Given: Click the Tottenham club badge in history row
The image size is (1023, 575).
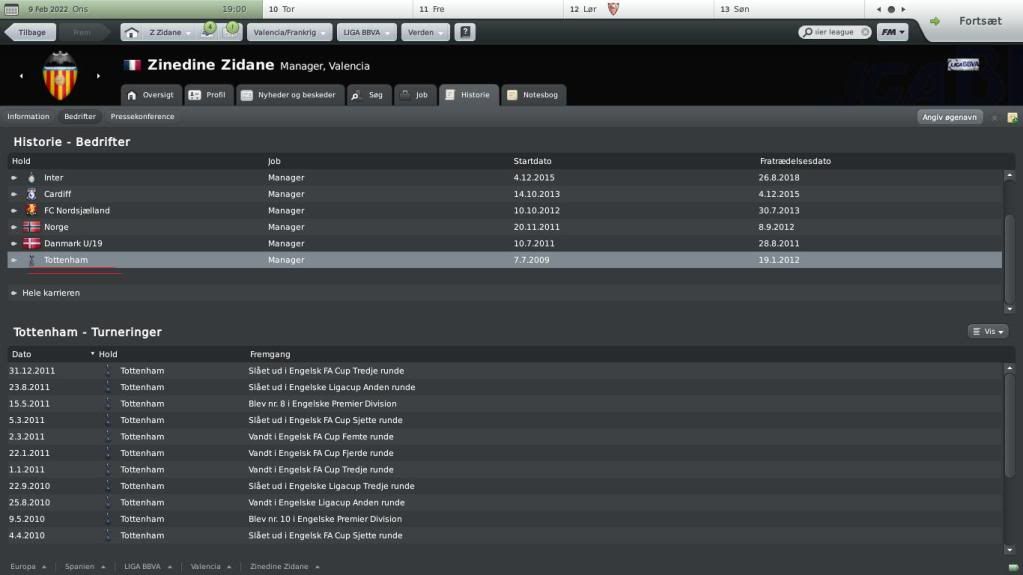Looking at the screenshot, I should [31, 260].
